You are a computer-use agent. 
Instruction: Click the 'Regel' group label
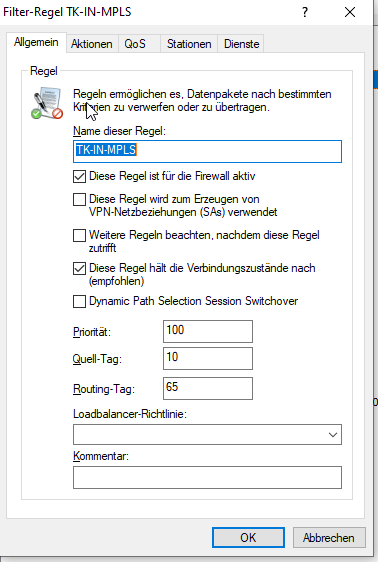[x=44, y=71]
